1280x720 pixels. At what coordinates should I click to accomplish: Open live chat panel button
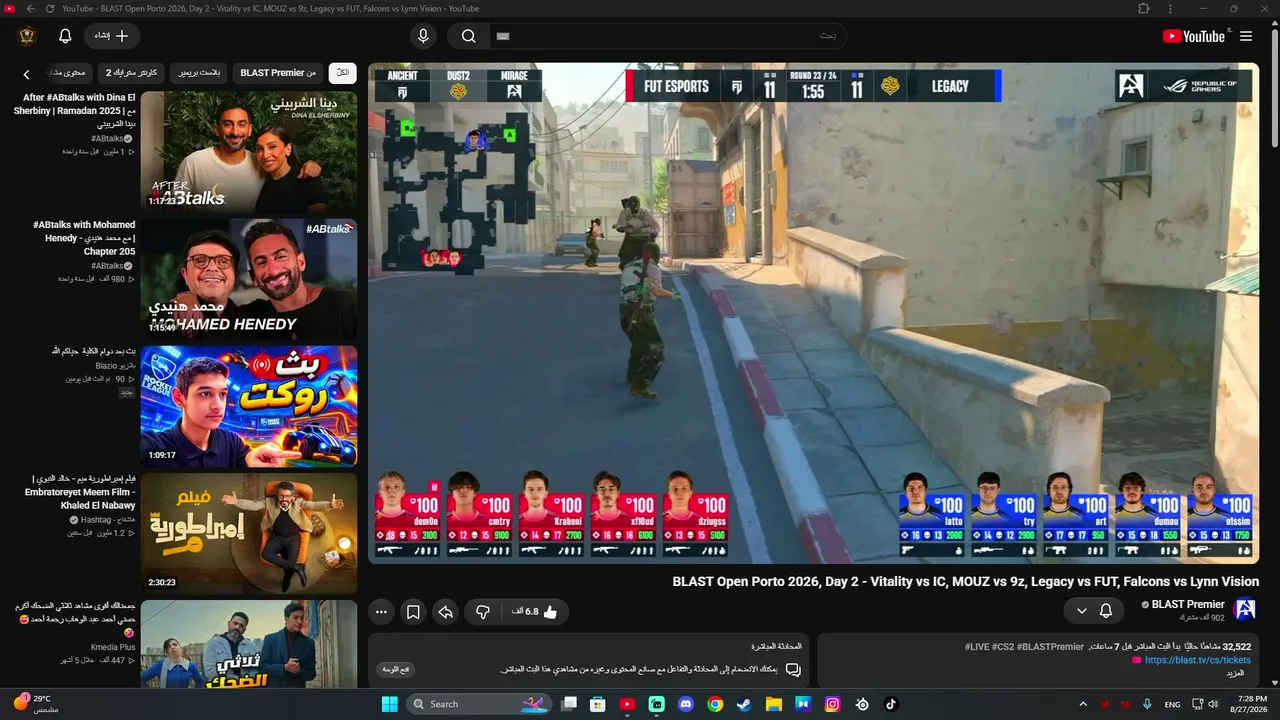(x=395, y=669)
